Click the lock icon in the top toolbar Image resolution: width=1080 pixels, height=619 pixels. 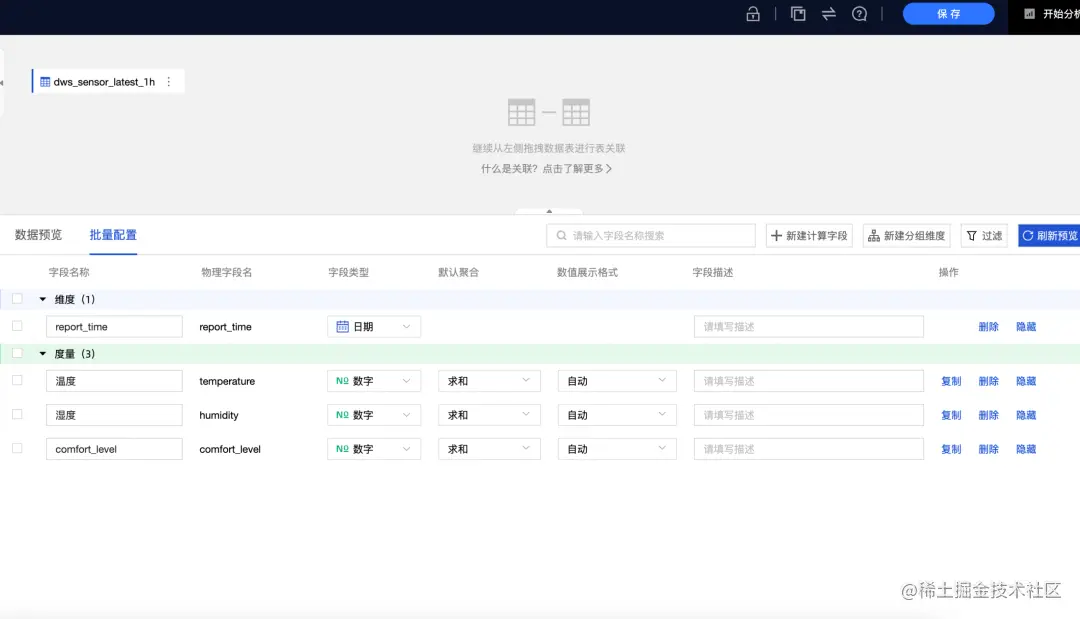click(752, 14)
